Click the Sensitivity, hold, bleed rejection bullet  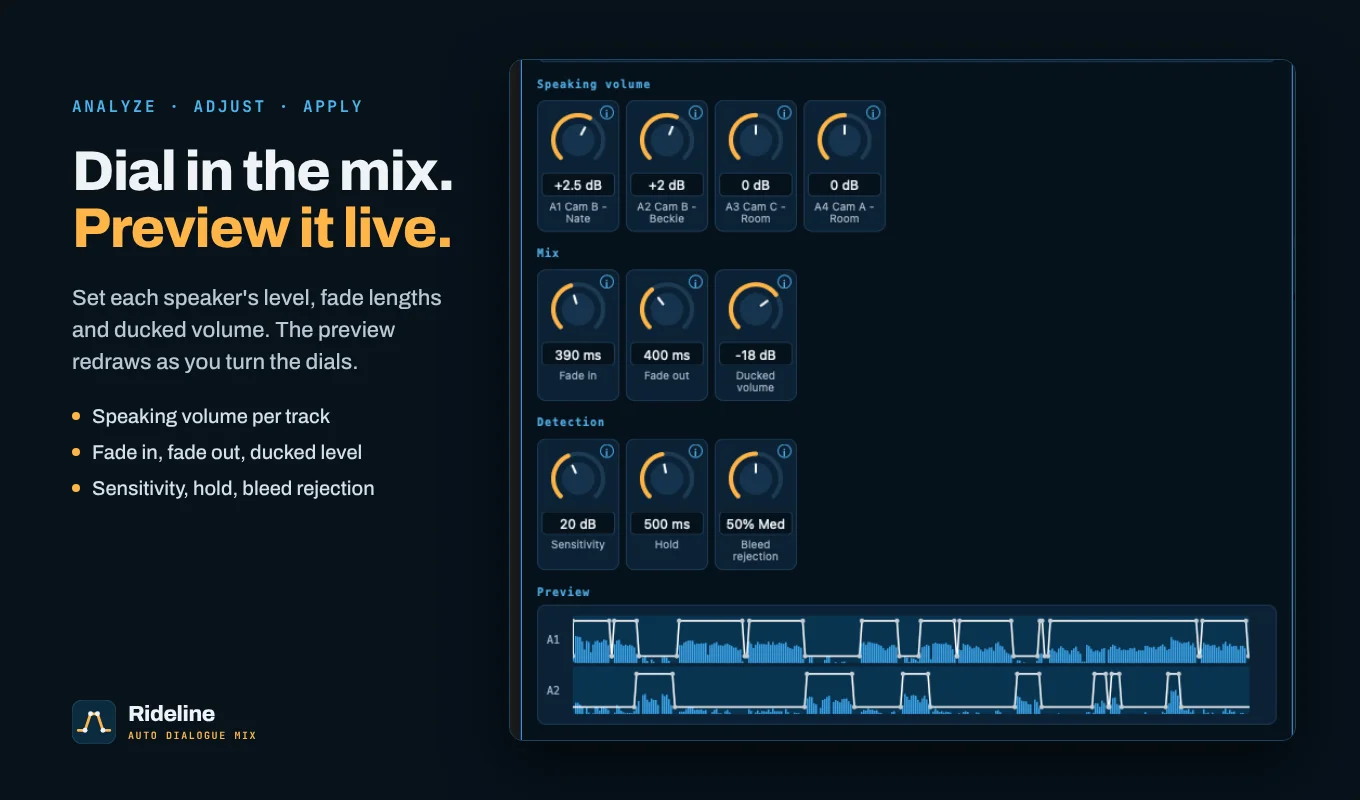tap(233, 488)
